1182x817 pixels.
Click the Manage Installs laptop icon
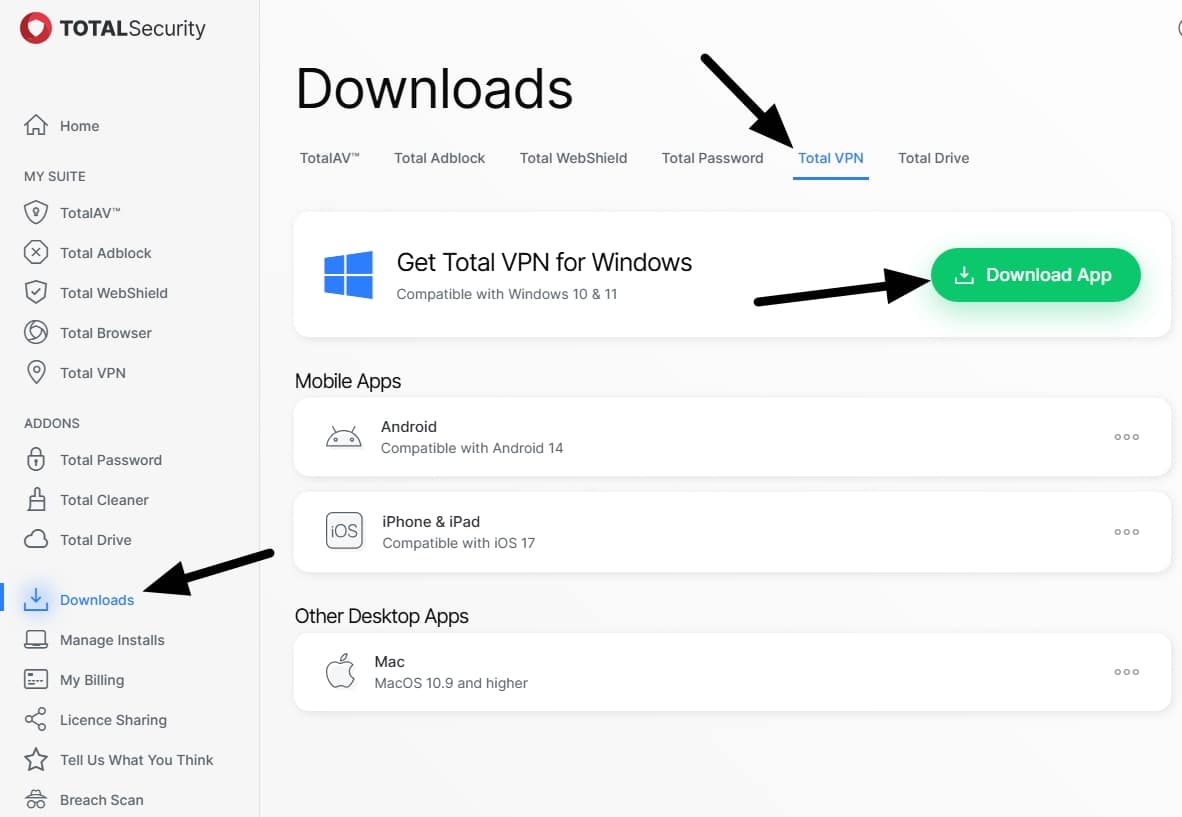coord(35,639)
